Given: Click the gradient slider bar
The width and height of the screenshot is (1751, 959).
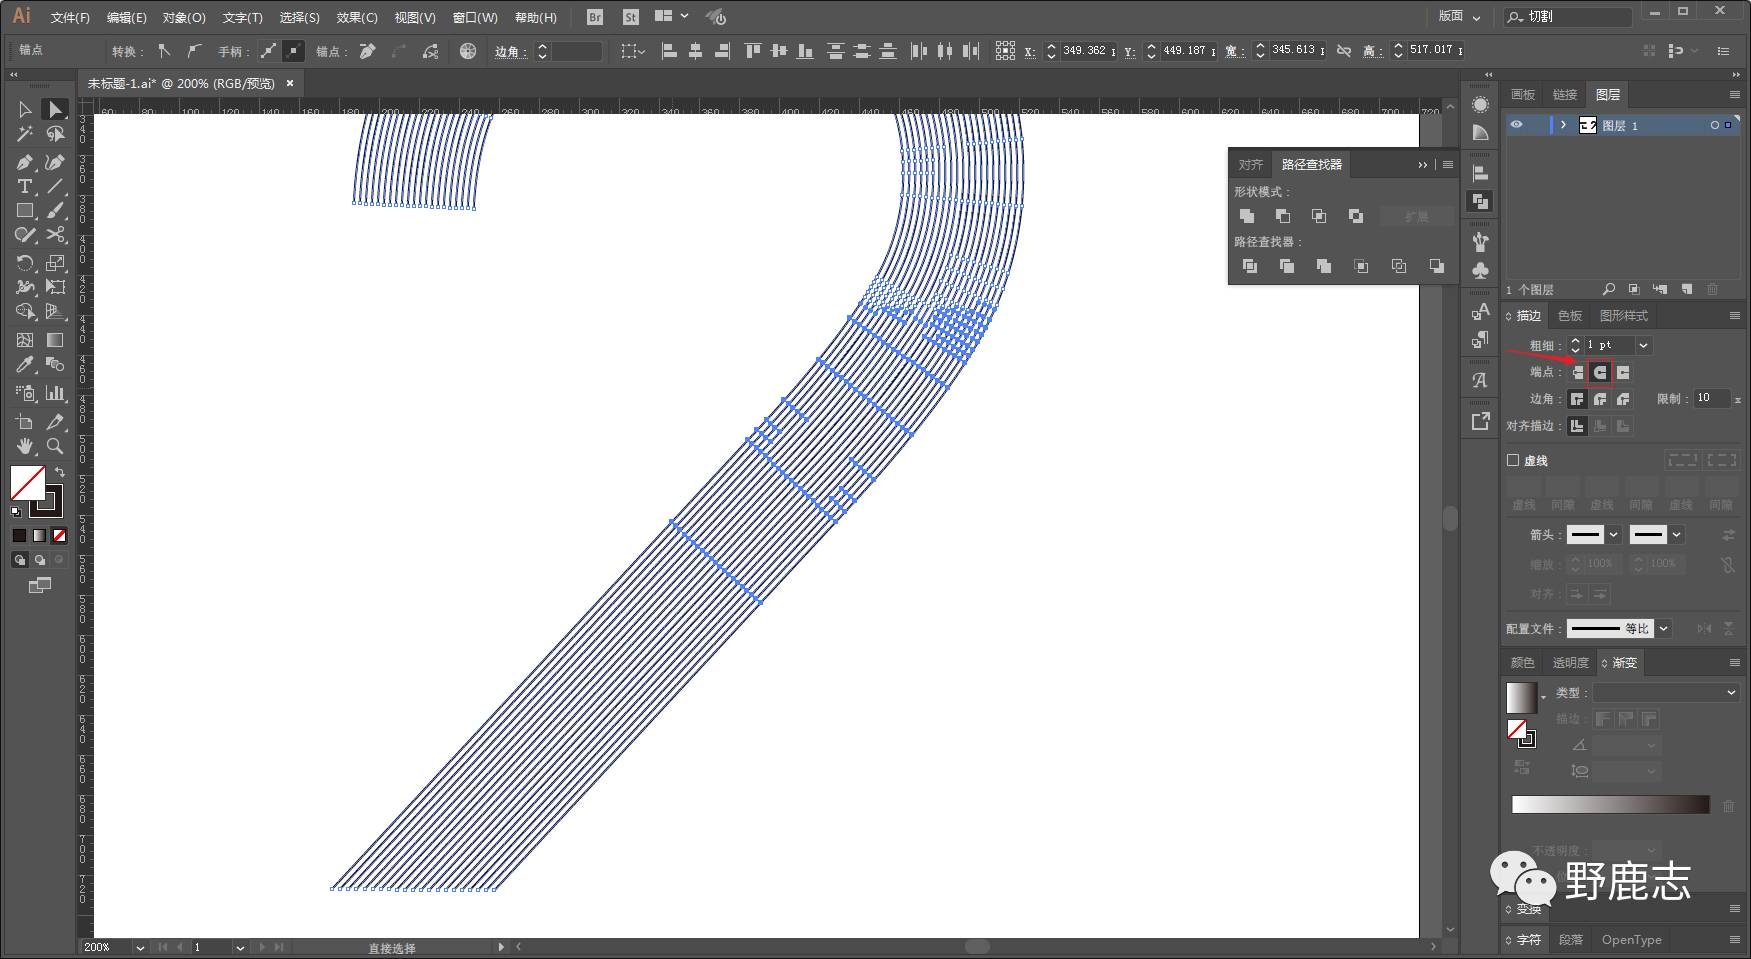Looking at the screenshot, I should click(x=1610, y=805).
